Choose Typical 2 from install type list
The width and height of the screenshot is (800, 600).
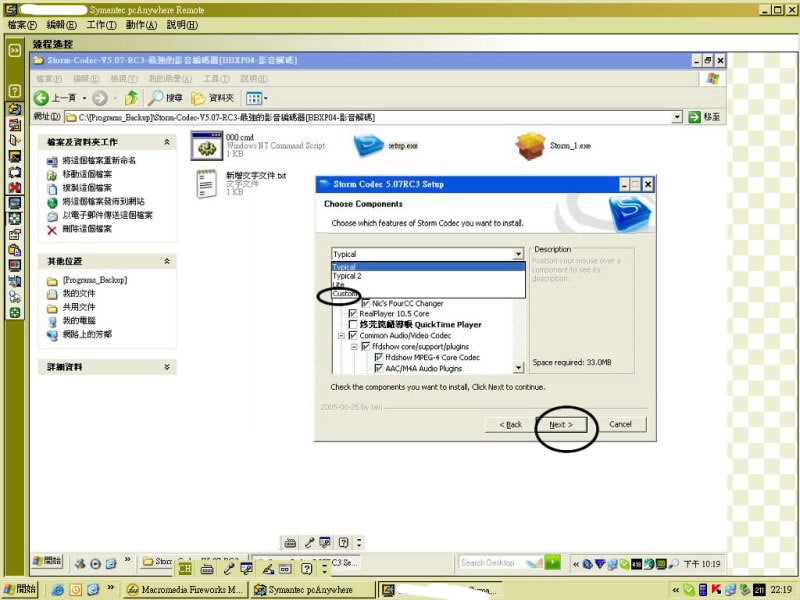point(428,276)
